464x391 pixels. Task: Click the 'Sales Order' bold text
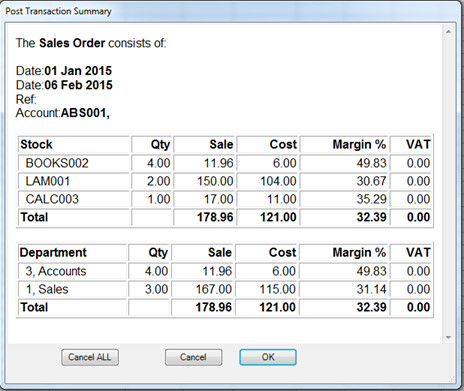coord(72,43)
